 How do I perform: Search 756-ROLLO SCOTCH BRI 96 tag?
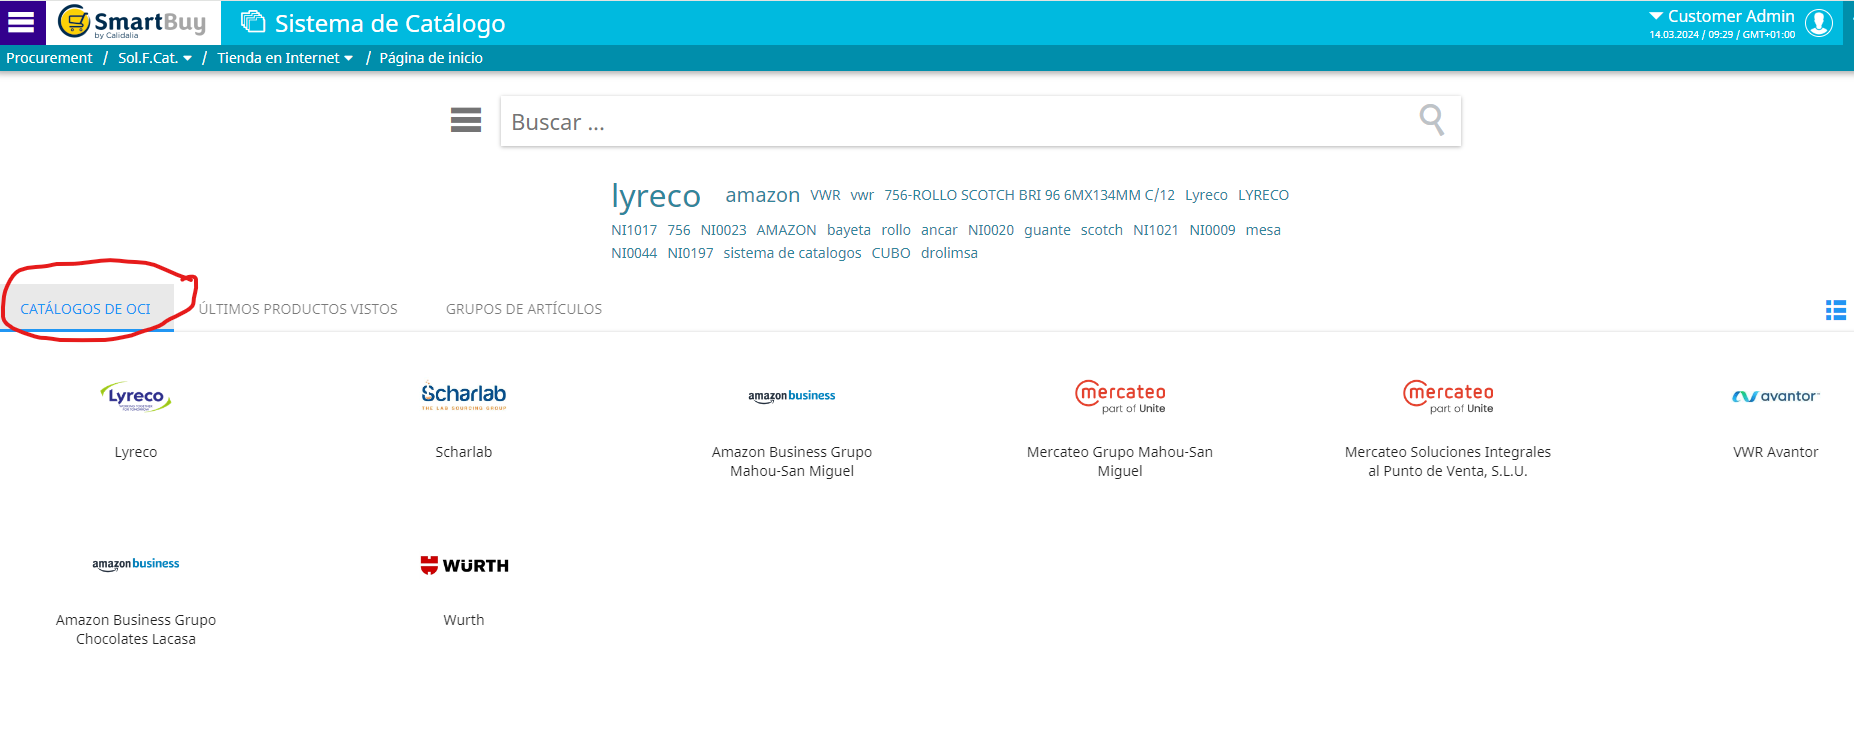click(1029, 195)
